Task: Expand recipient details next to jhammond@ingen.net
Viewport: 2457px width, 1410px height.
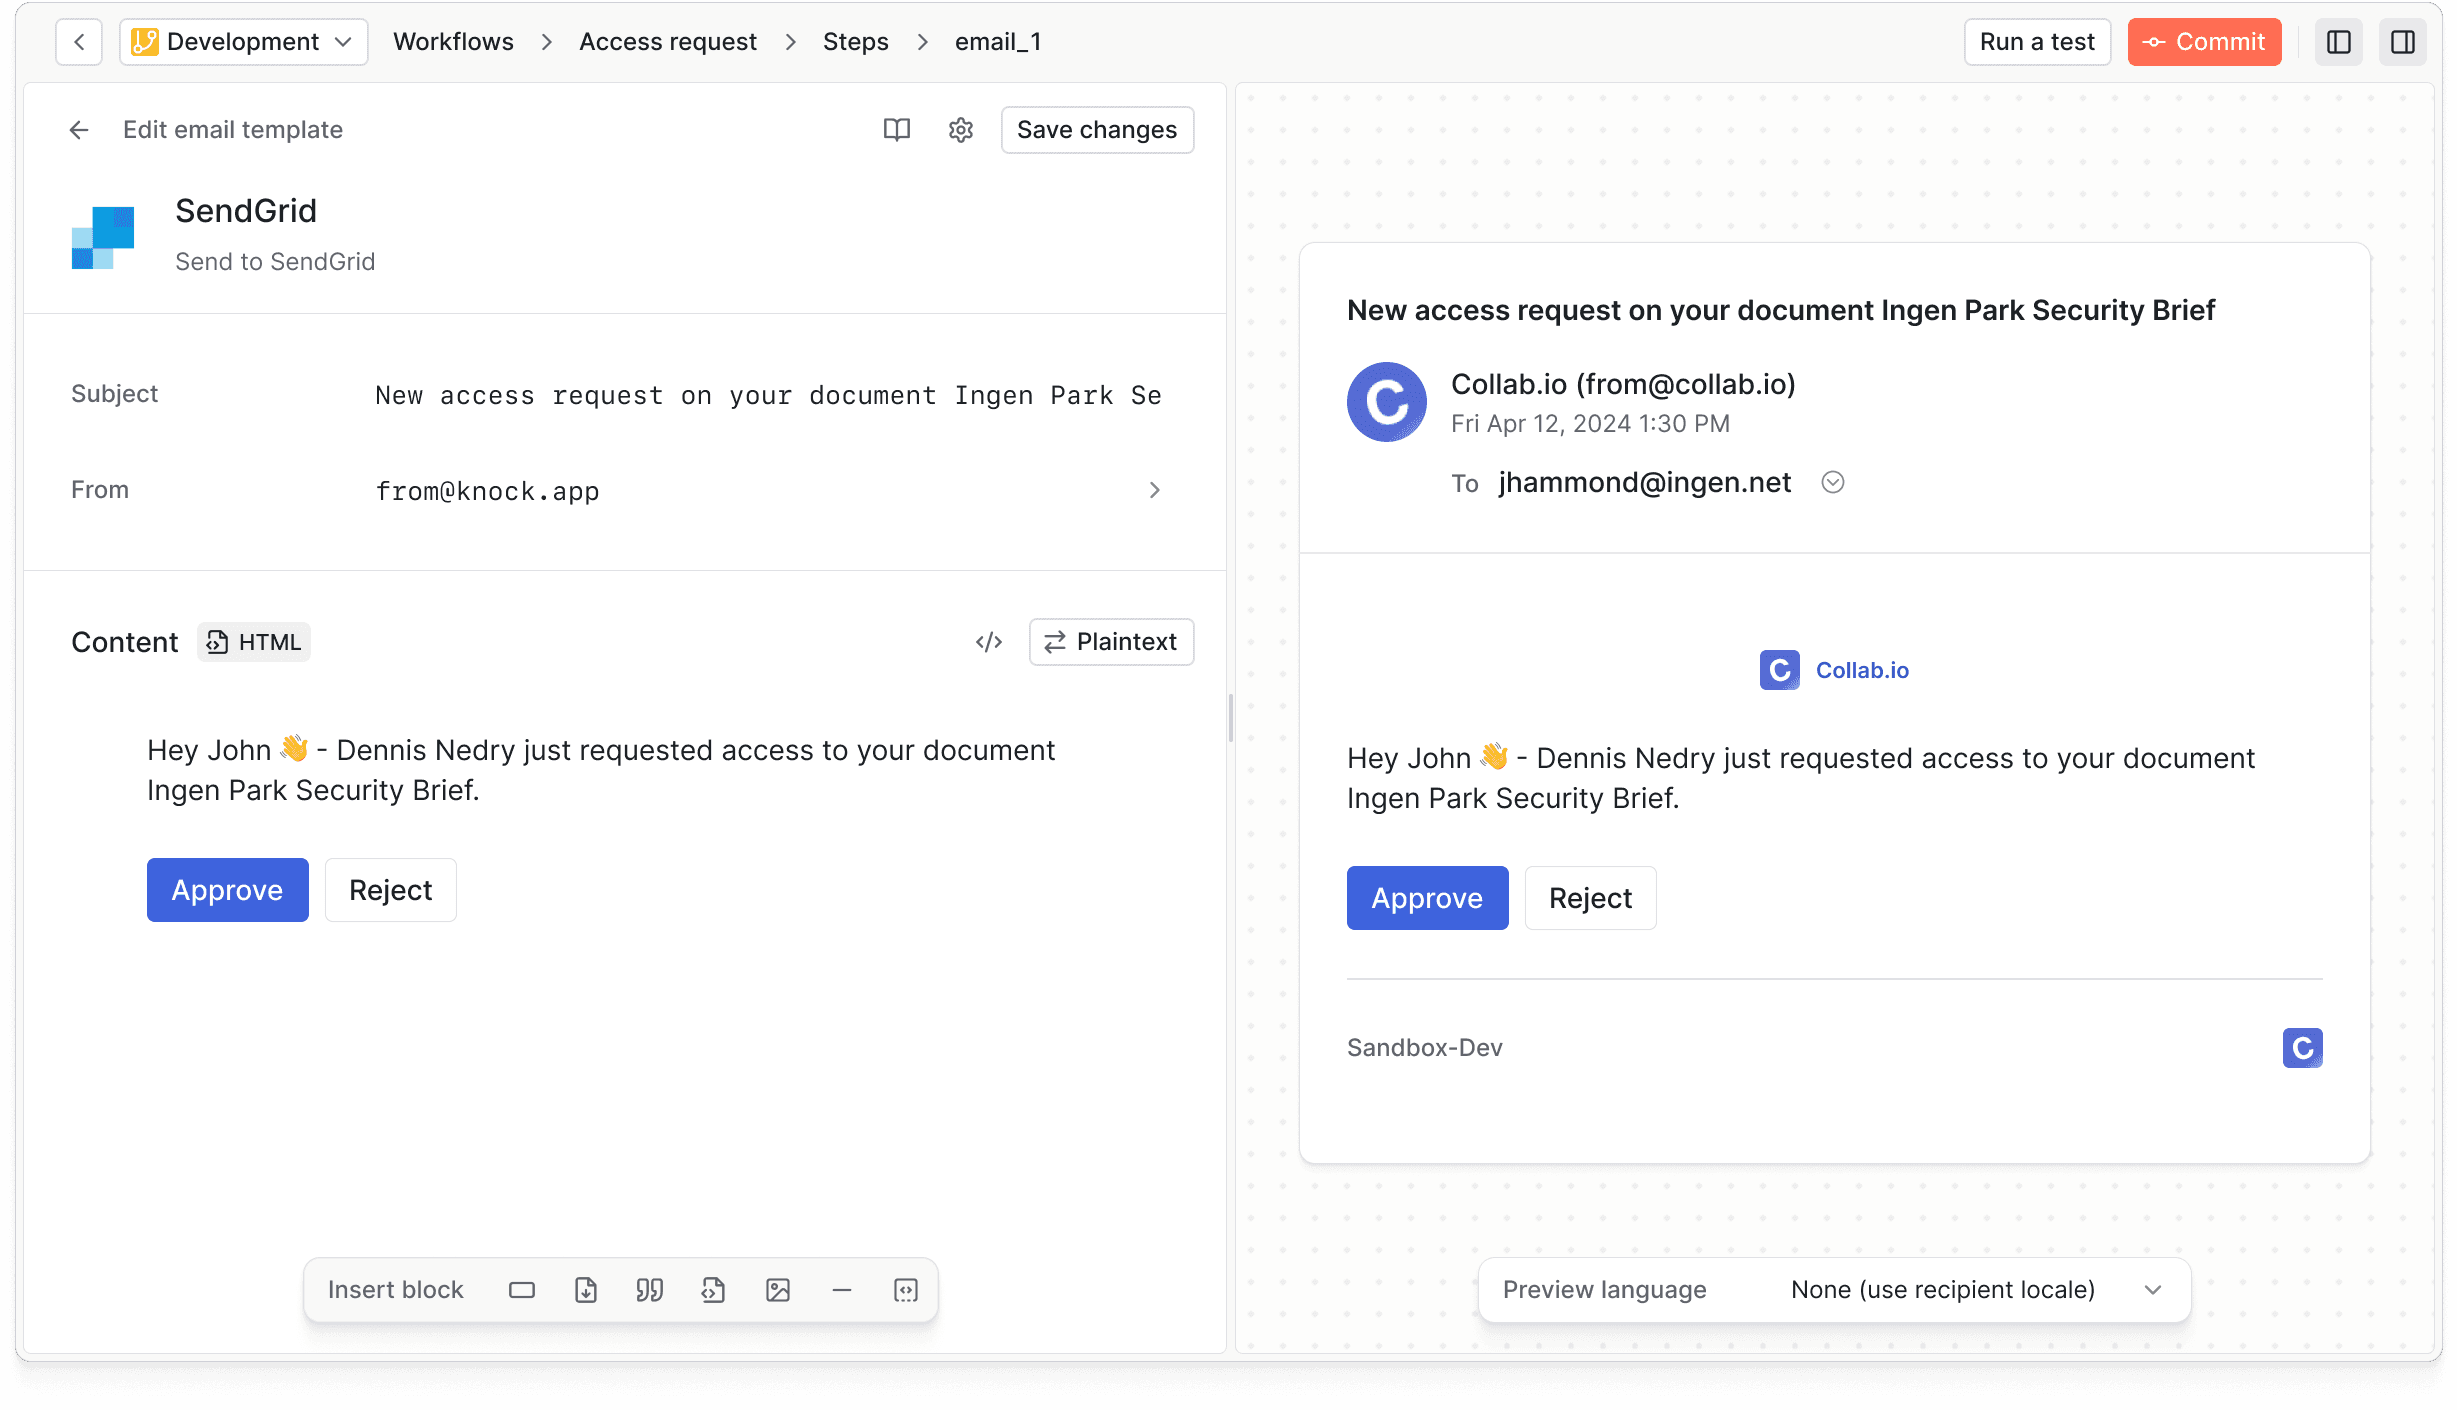Action: (1832, 483)
